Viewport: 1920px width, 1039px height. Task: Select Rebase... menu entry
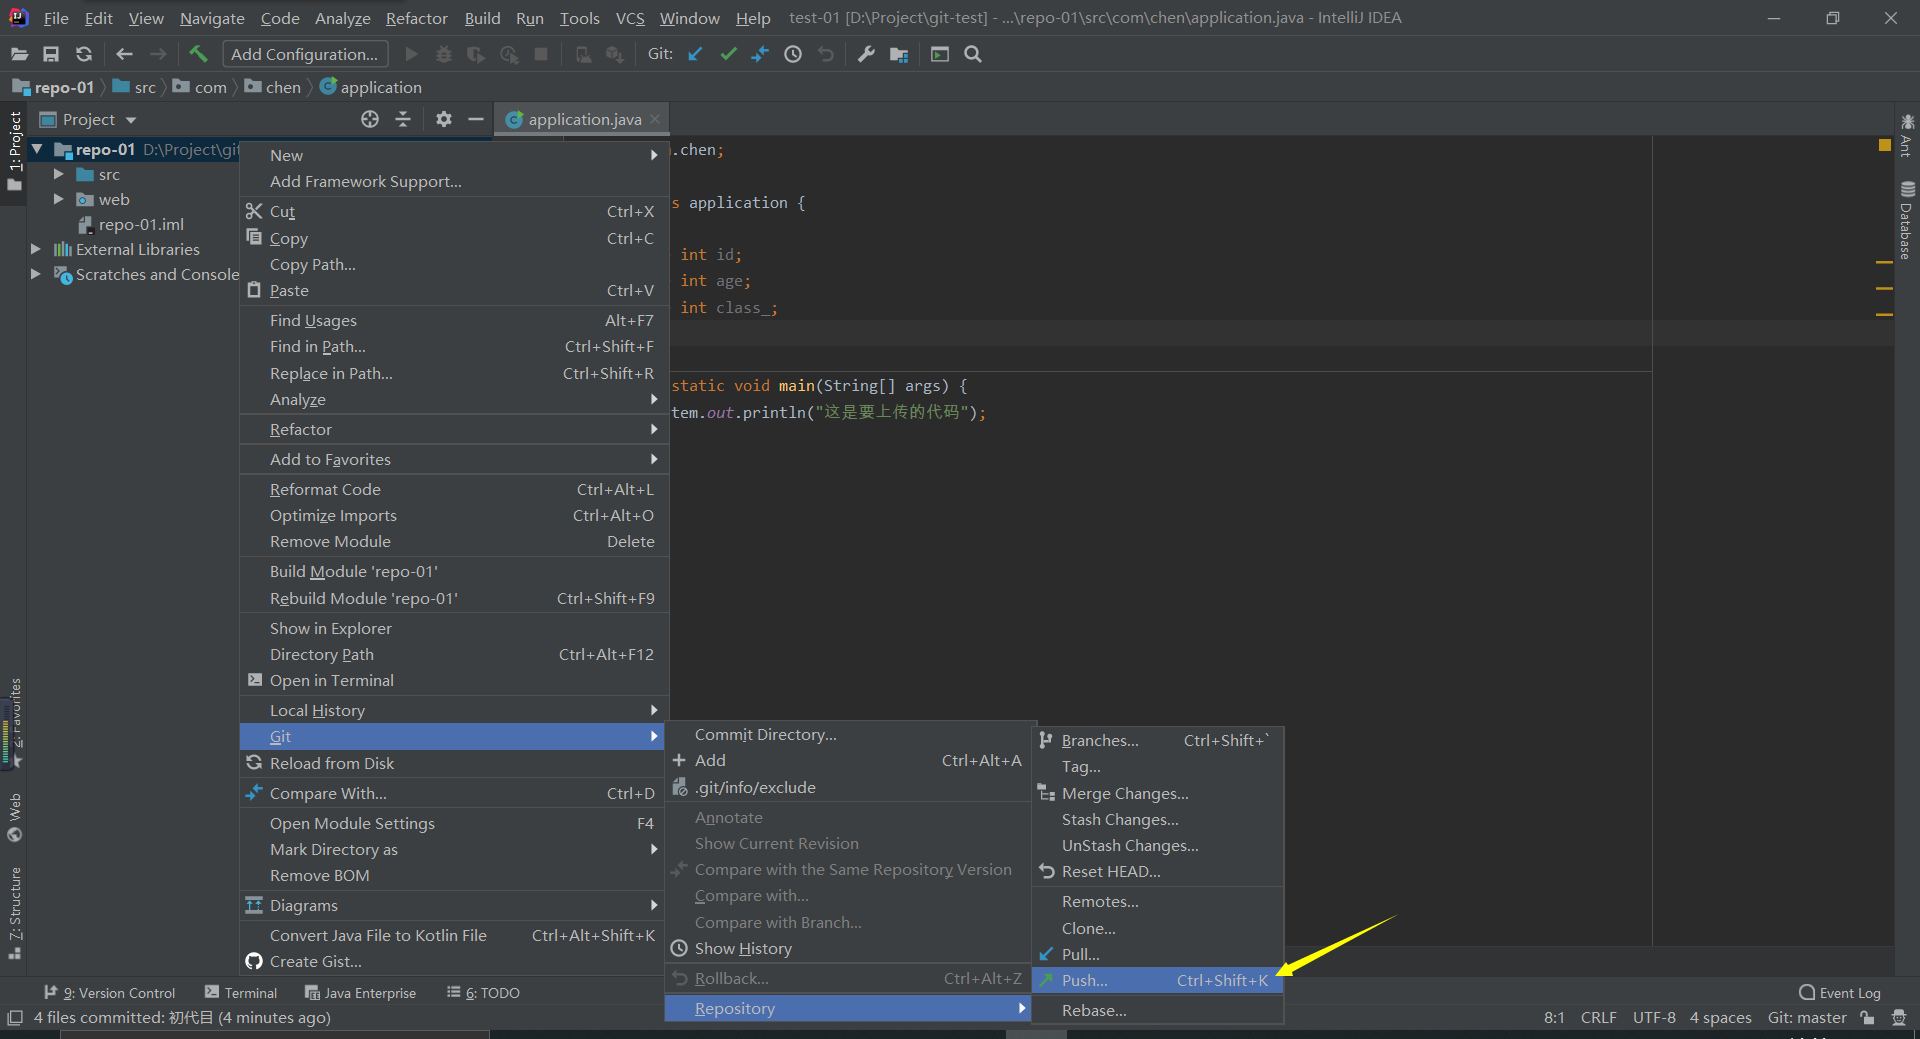point(1157,1010)
